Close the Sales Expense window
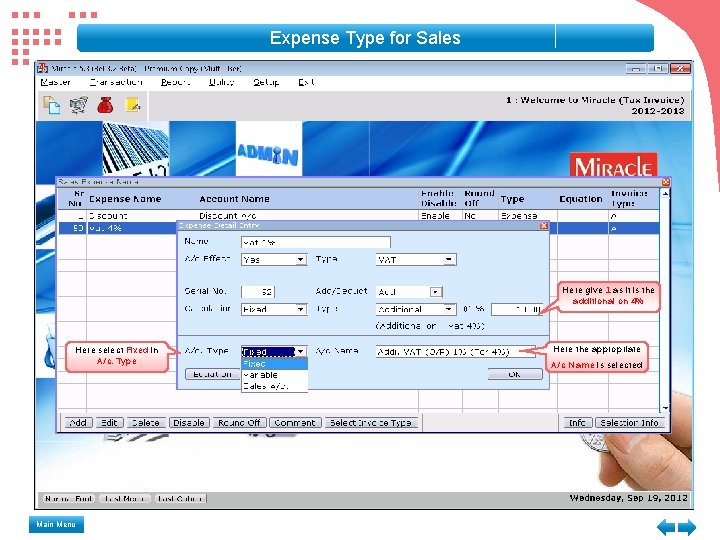This screenshot has width=720, height=540. click(x=666, y=182)
